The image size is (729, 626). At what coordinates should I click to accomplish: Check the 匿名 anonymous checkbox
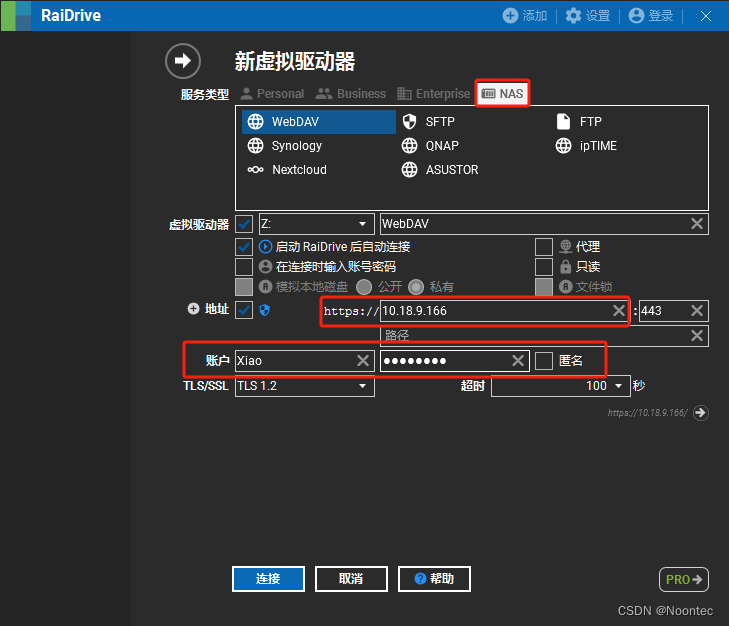point(544,360)
